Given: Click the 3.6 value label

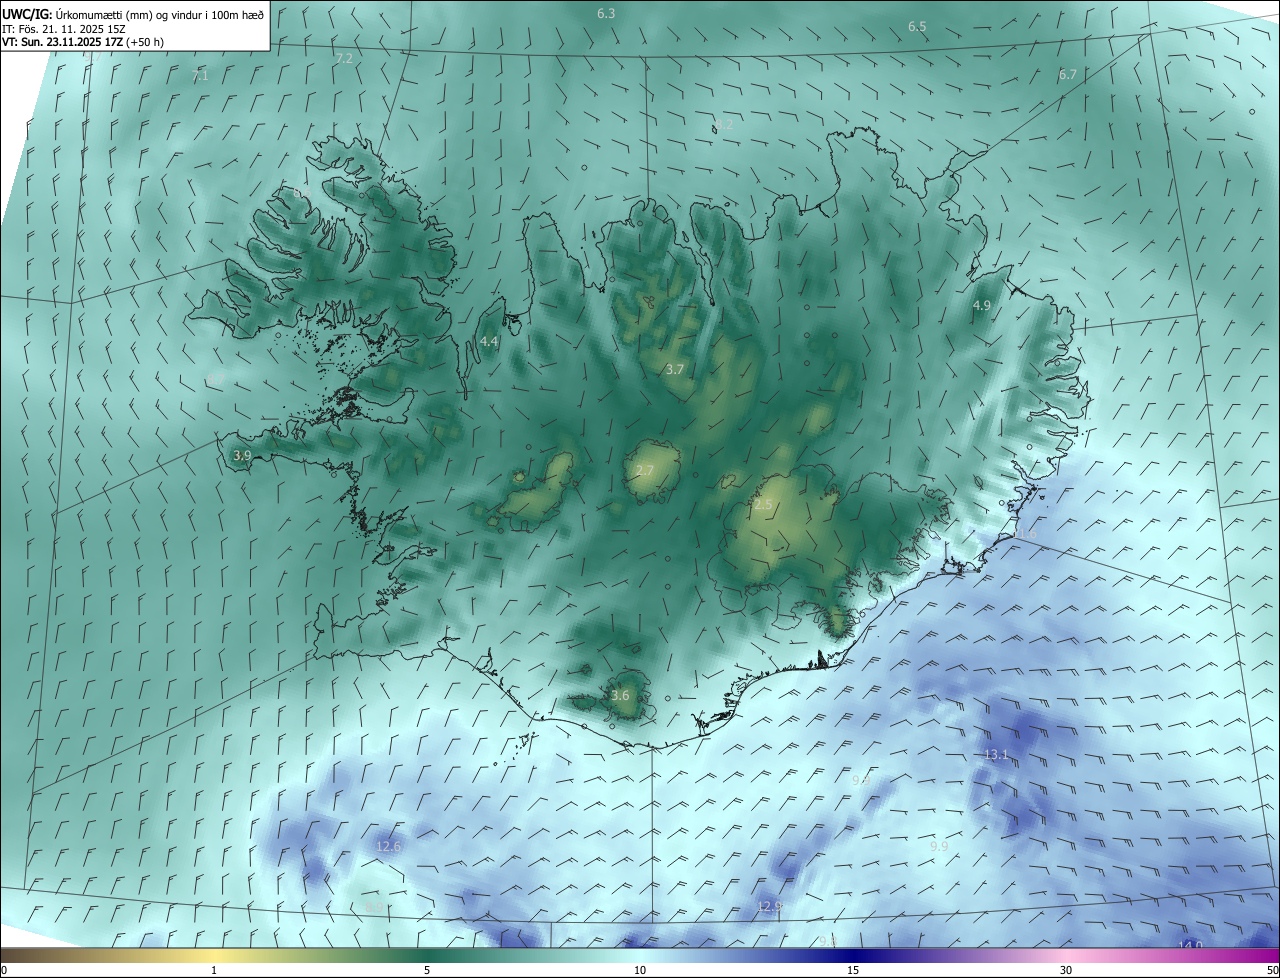Looking at the screenshot, I should click(x=620, y=695).
